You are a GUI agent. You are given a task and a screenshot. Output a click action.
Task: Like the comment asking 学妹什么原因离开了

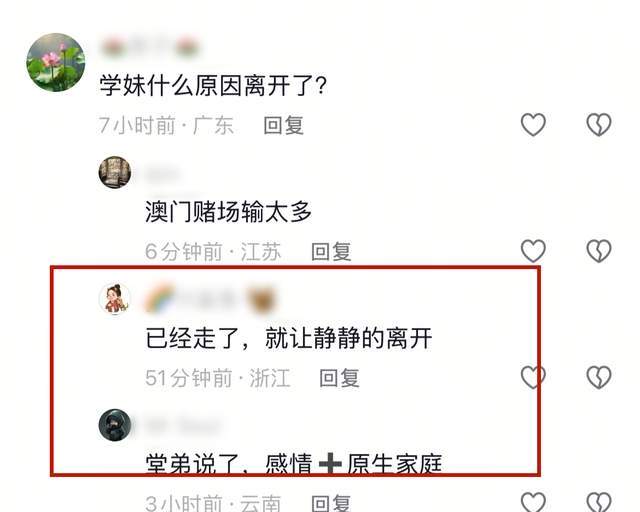tap(533, 125)
